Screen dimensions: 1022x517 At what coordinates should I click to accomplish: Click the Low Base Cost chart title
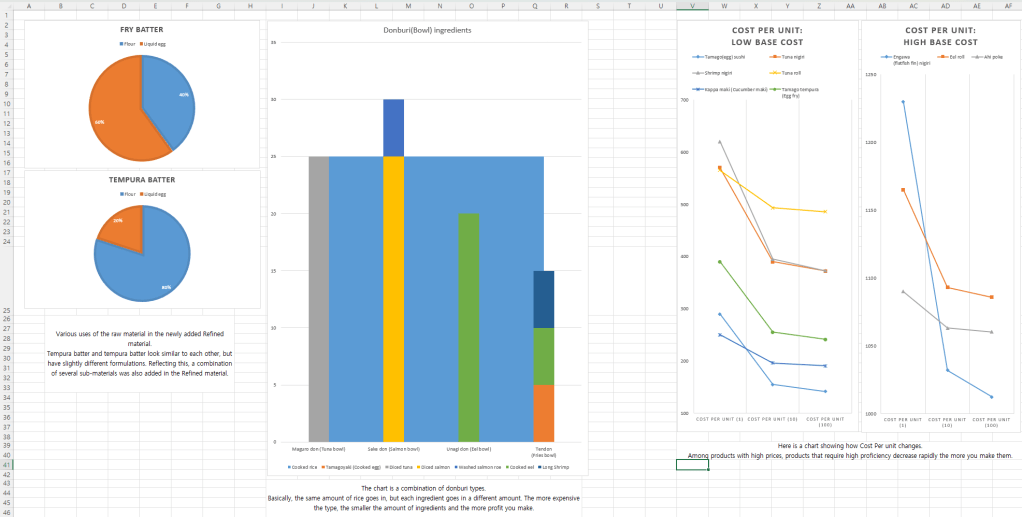tap(767, 37)
